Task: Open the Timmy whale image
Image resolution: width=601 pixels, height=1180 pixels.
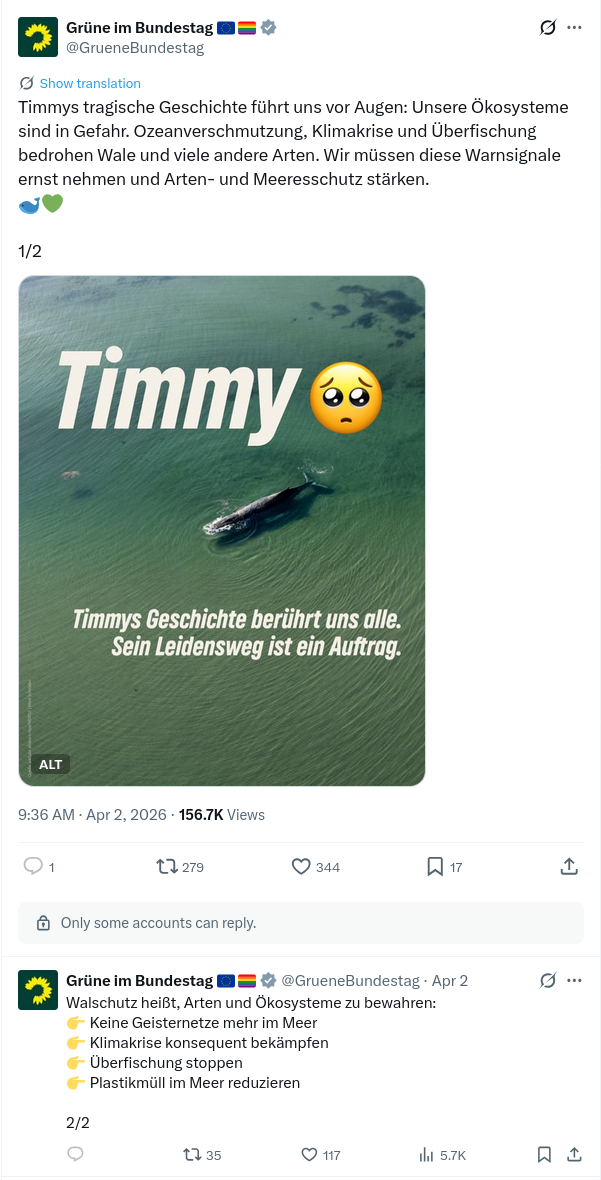Action: click(x=222, y=531)
